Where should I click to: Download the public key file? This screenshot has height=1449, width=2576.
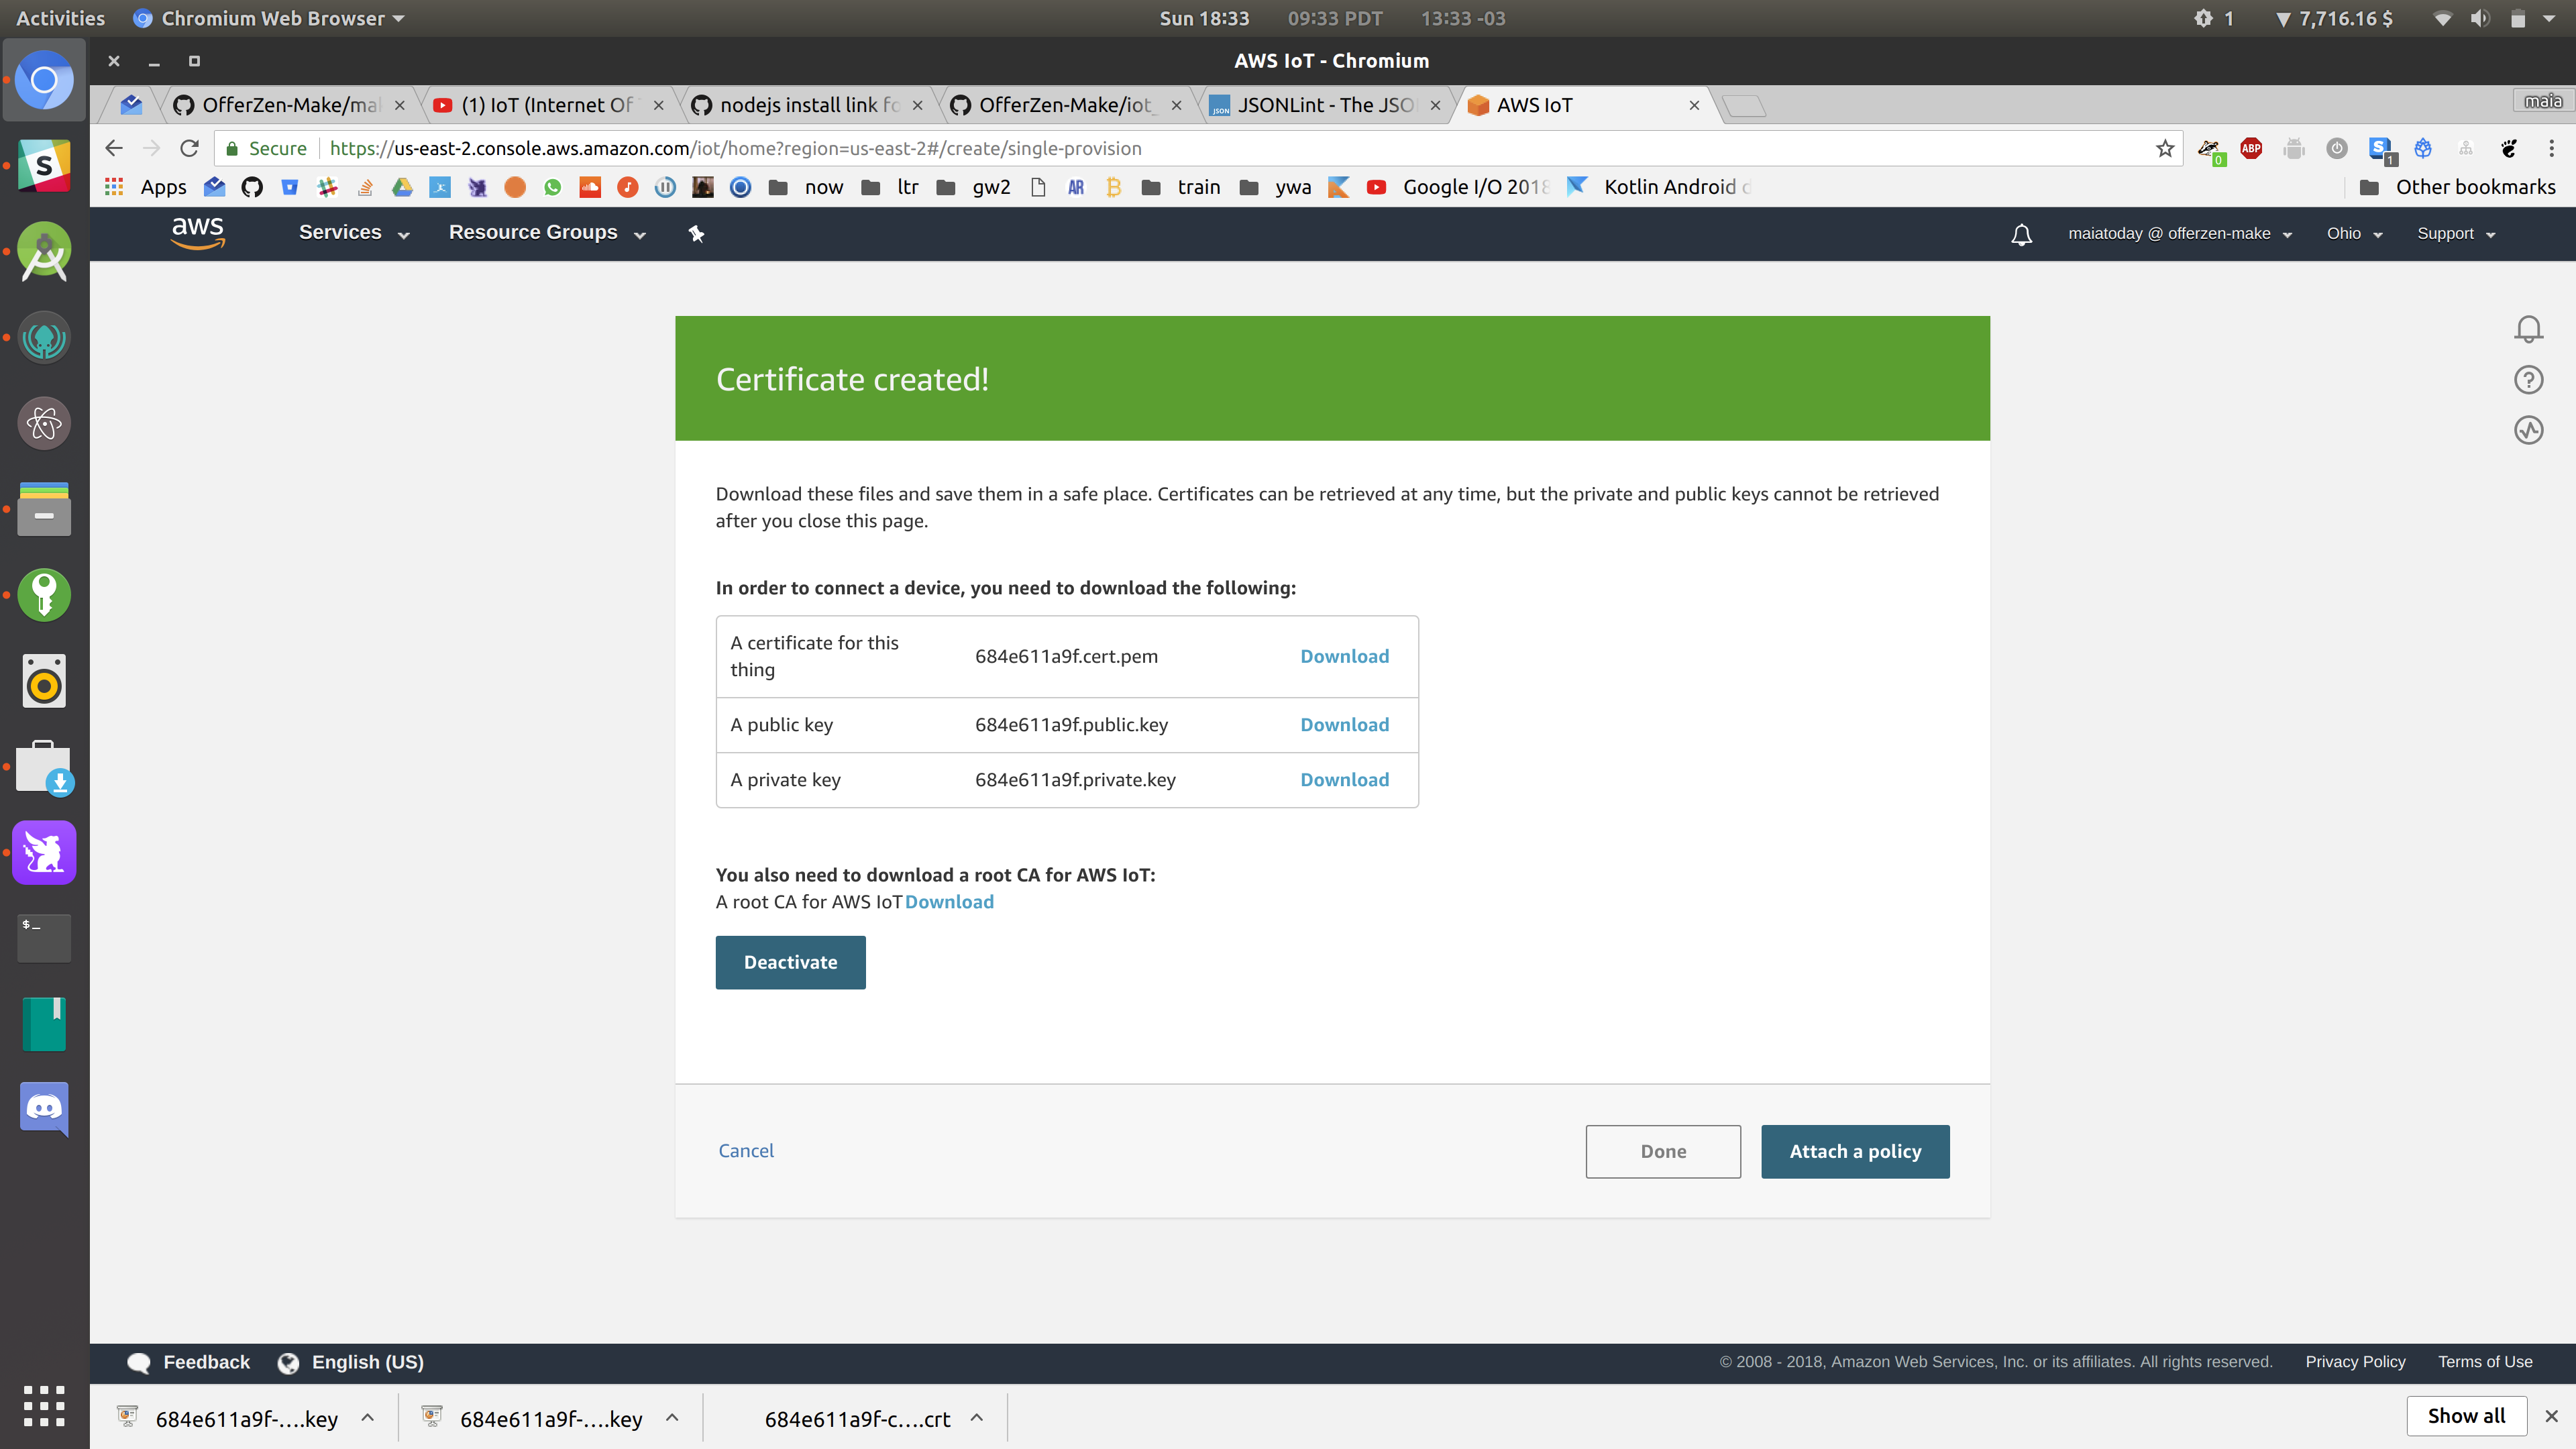click(1344, 725)
